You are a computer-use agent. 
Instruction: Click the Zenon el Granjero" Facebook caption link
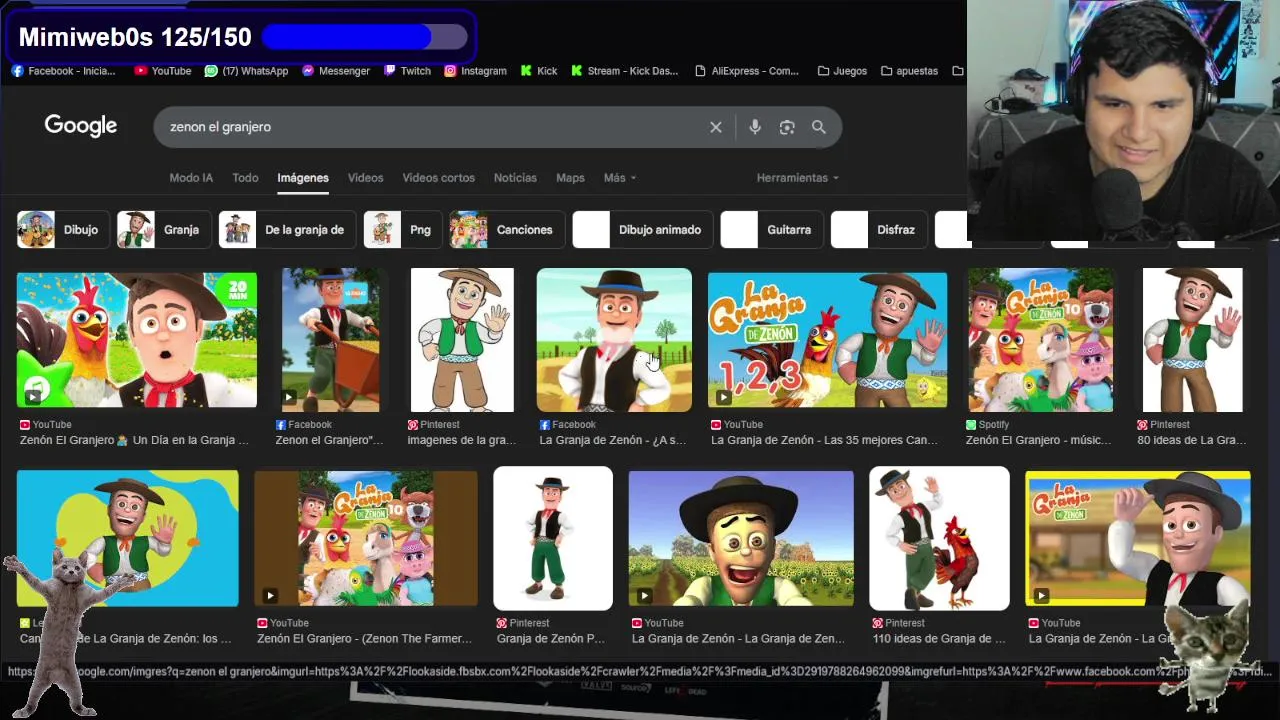point(329,440)
